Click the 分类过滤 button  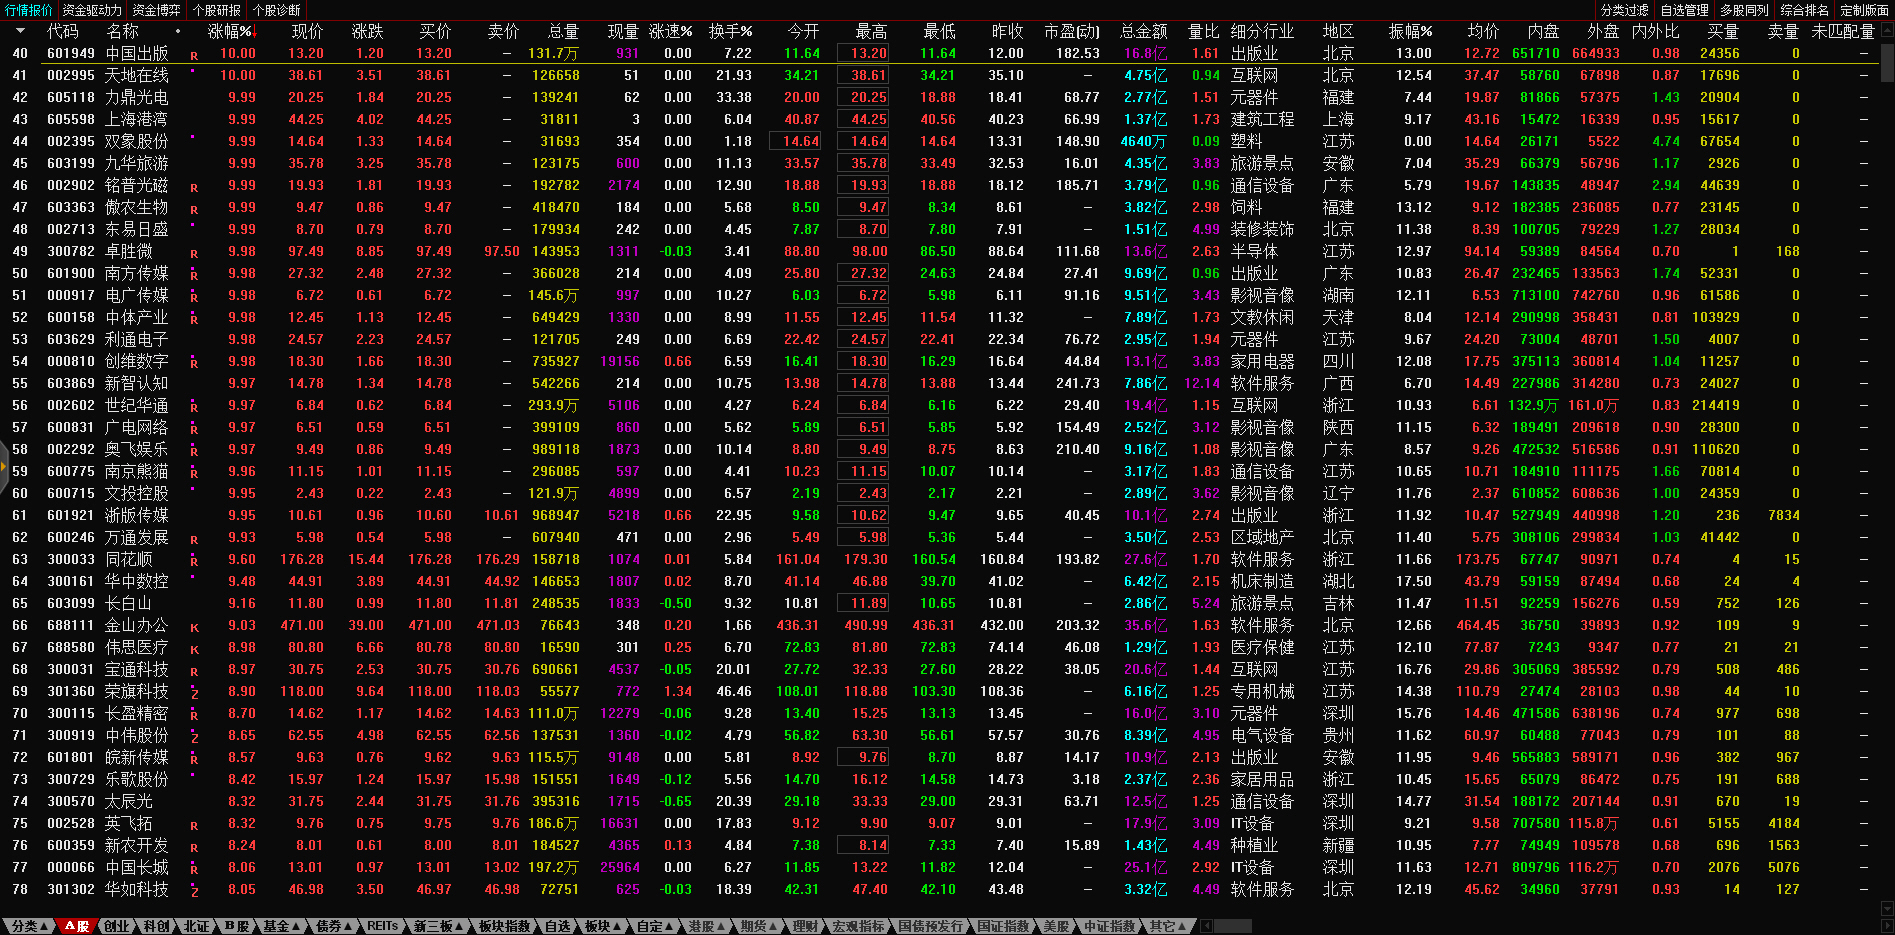click(1624, 10)
